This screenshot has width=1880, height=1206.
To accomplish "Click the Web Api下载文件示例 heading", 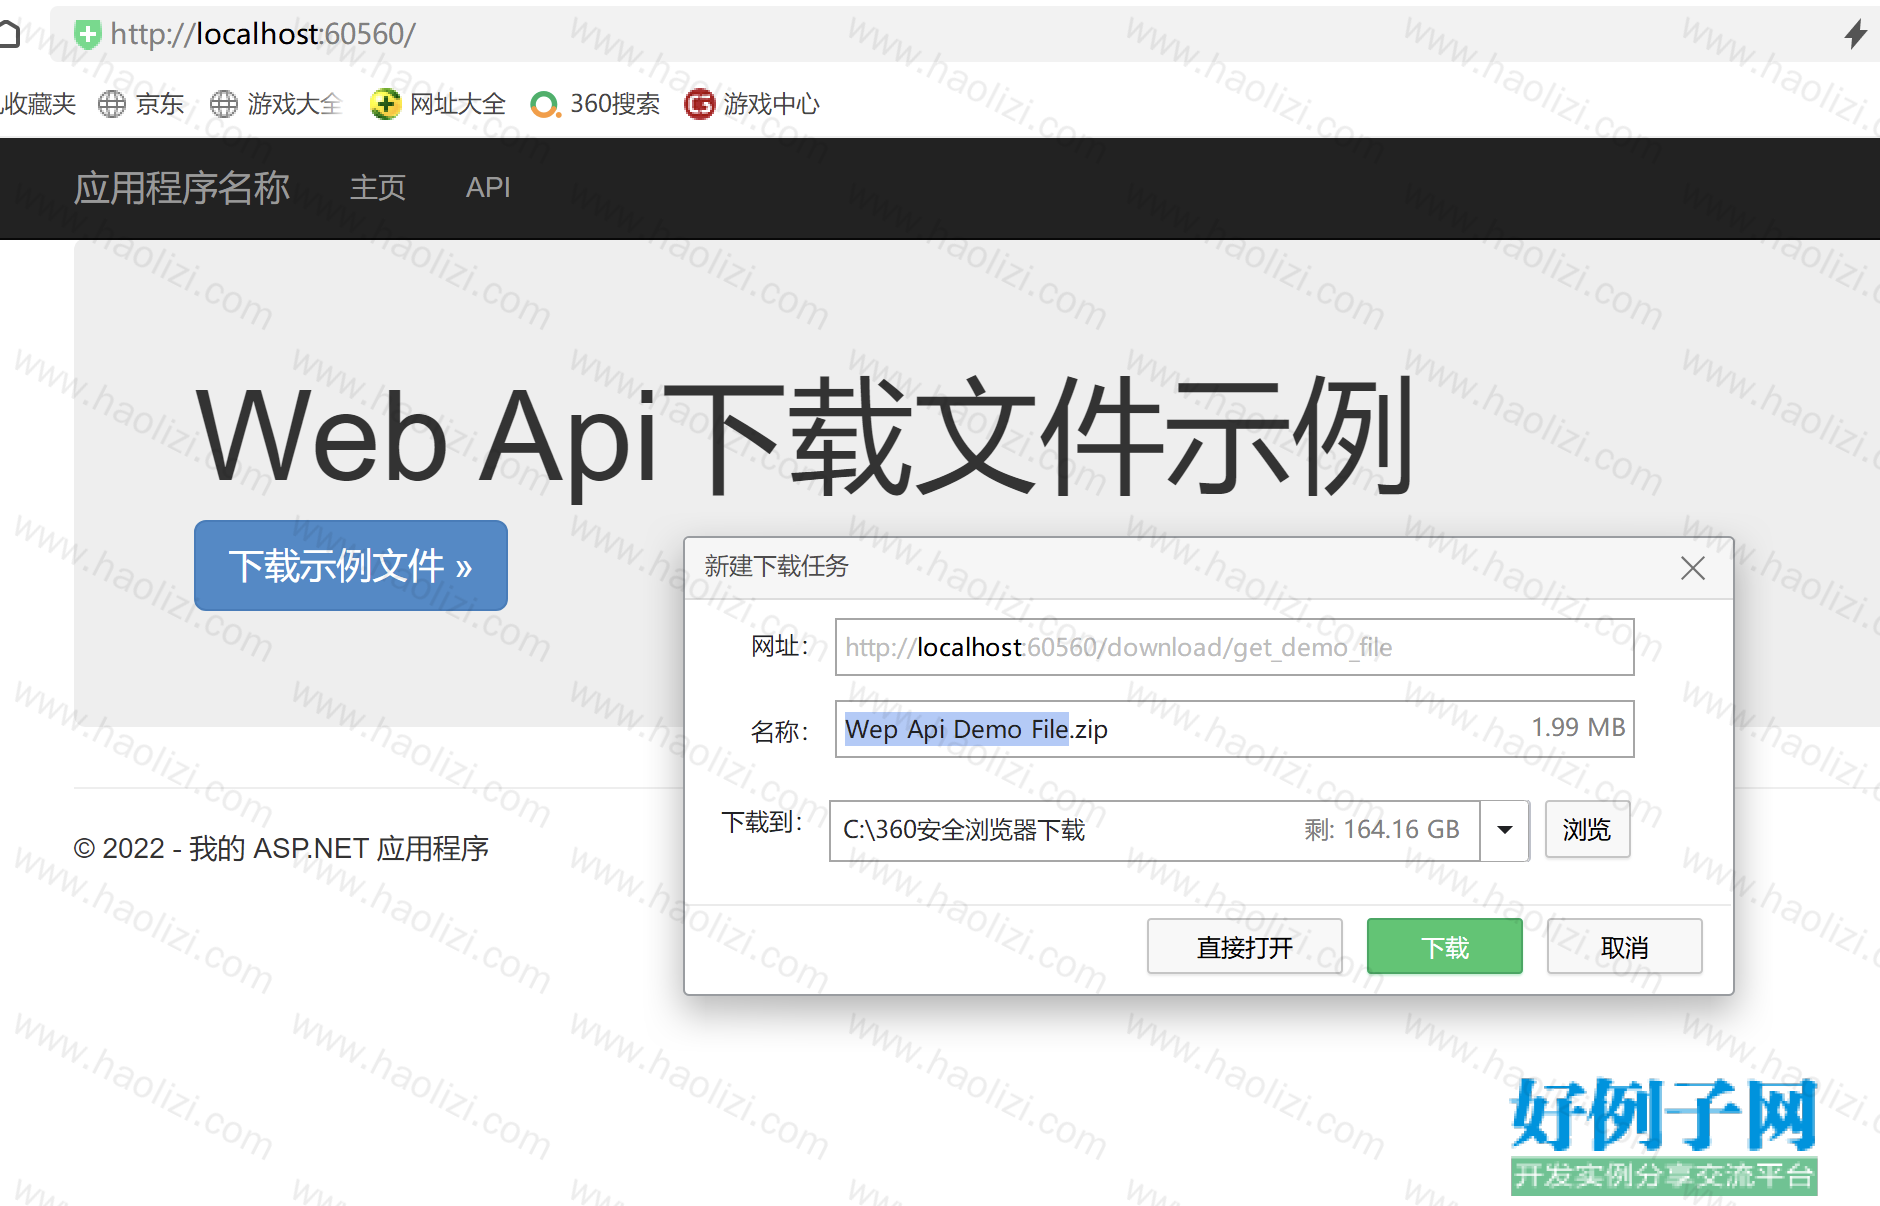I will (x=805, y=437).
